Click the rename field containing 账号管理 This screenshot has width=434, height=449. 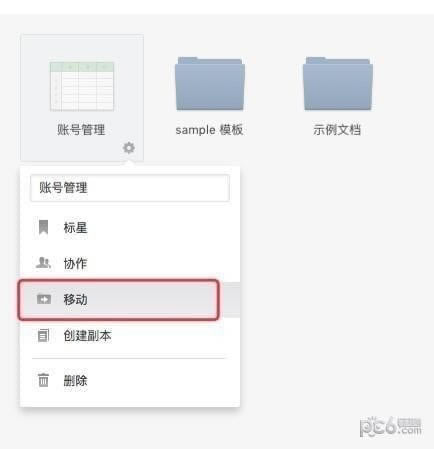click(130, 188)
